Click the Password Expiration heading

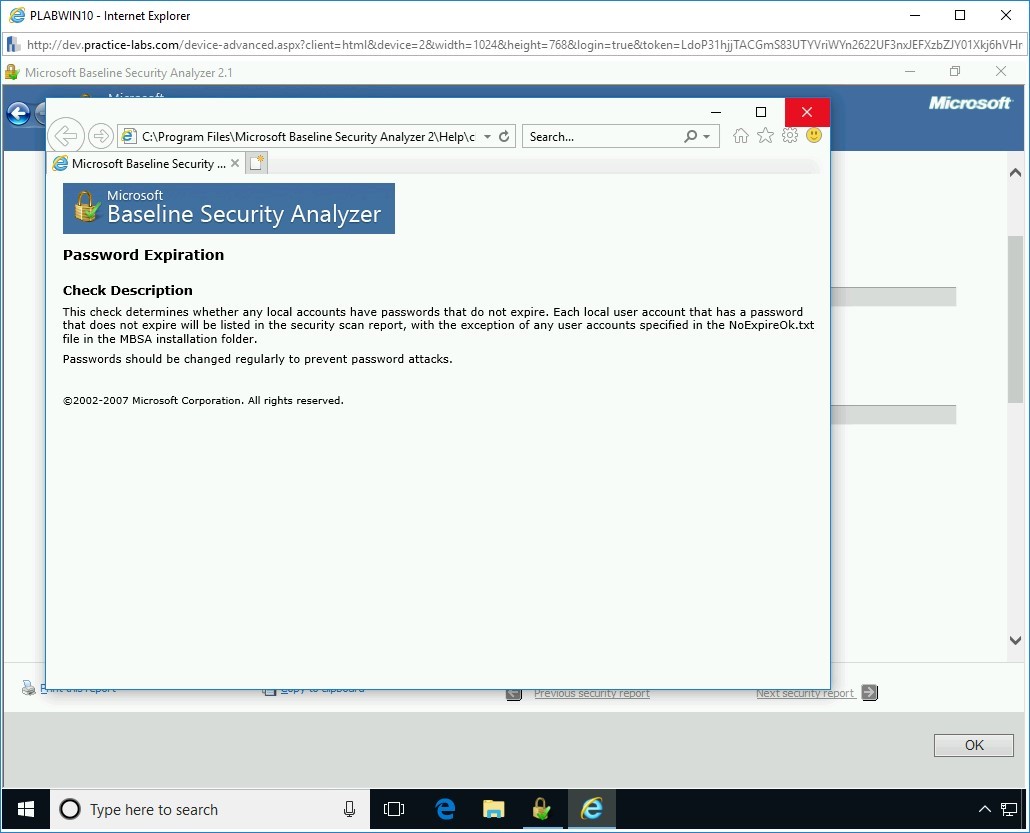143,255
